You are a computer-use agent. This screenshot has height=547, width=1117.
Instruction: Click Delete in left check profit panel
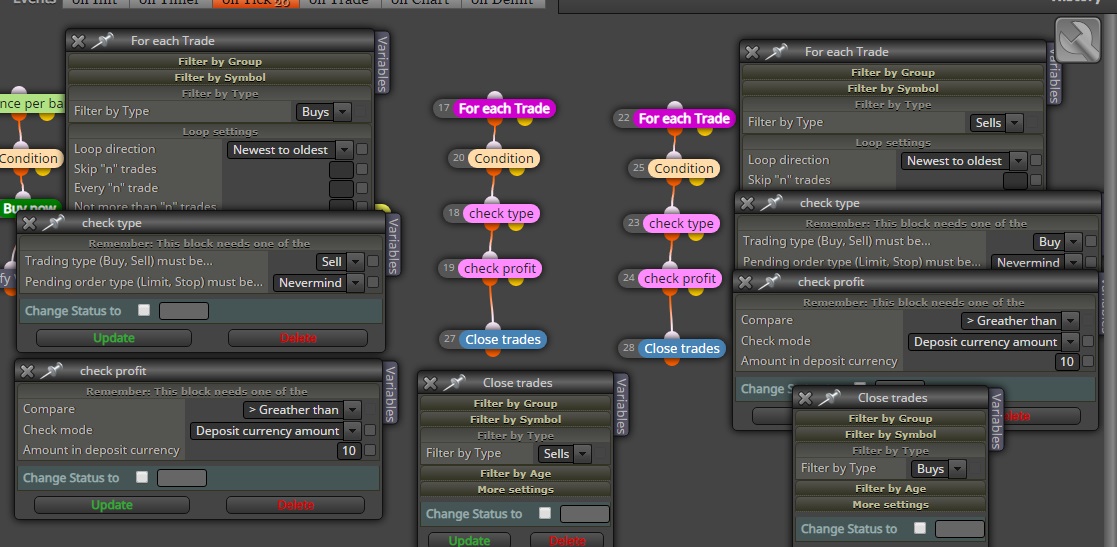coord(296,504)
